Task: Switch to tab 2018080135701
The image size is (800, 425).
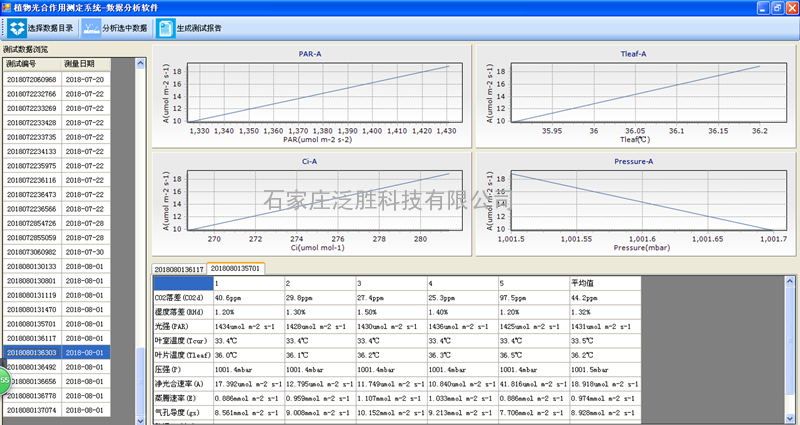Action: click(x=235, y=268)
